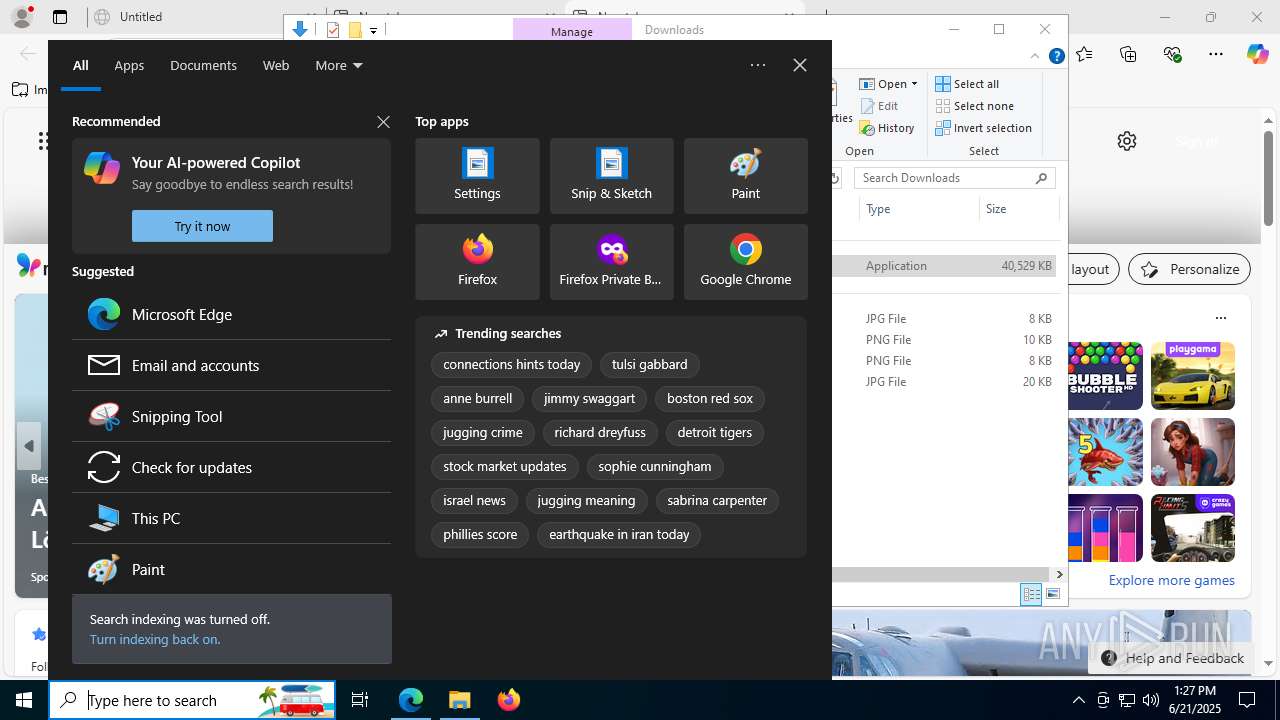Screen dimensions: 1280x720
Task: Click Help icon in Explorer ribbon
Action: tap(1056, 56)
